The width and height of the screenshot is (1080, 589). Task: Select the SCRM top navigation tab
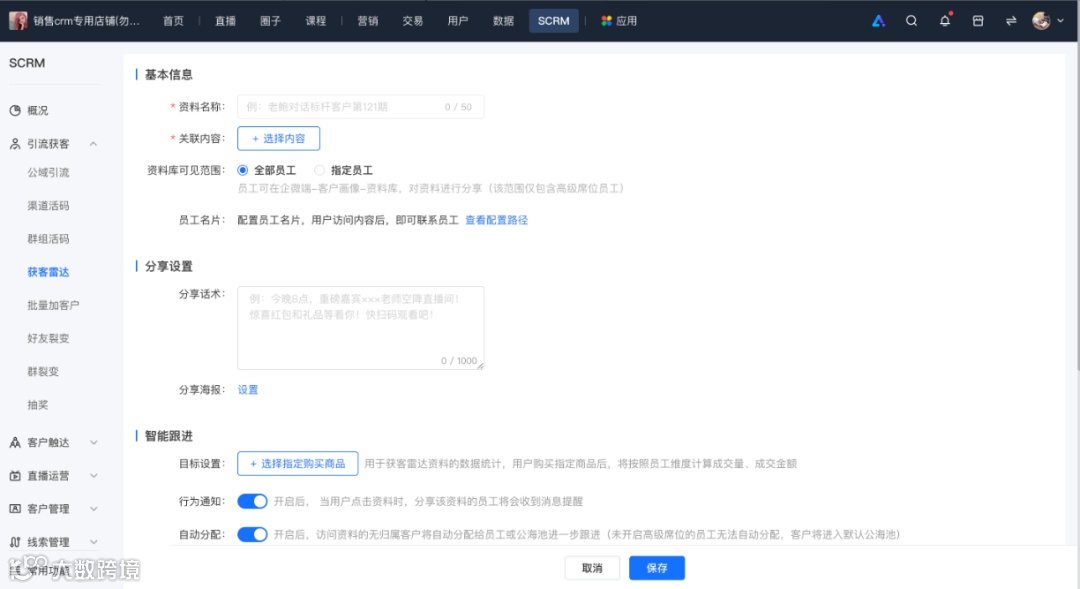click(554, 21)
